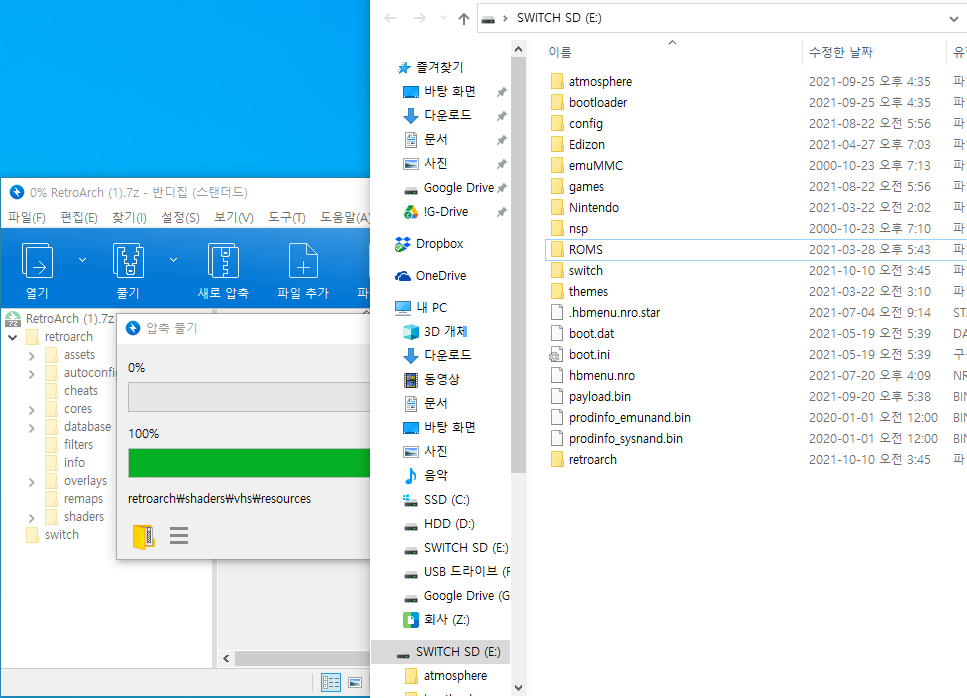Open 3D 개체 in Explorer sidebar
Screen dimensions: 967x698
435,332
